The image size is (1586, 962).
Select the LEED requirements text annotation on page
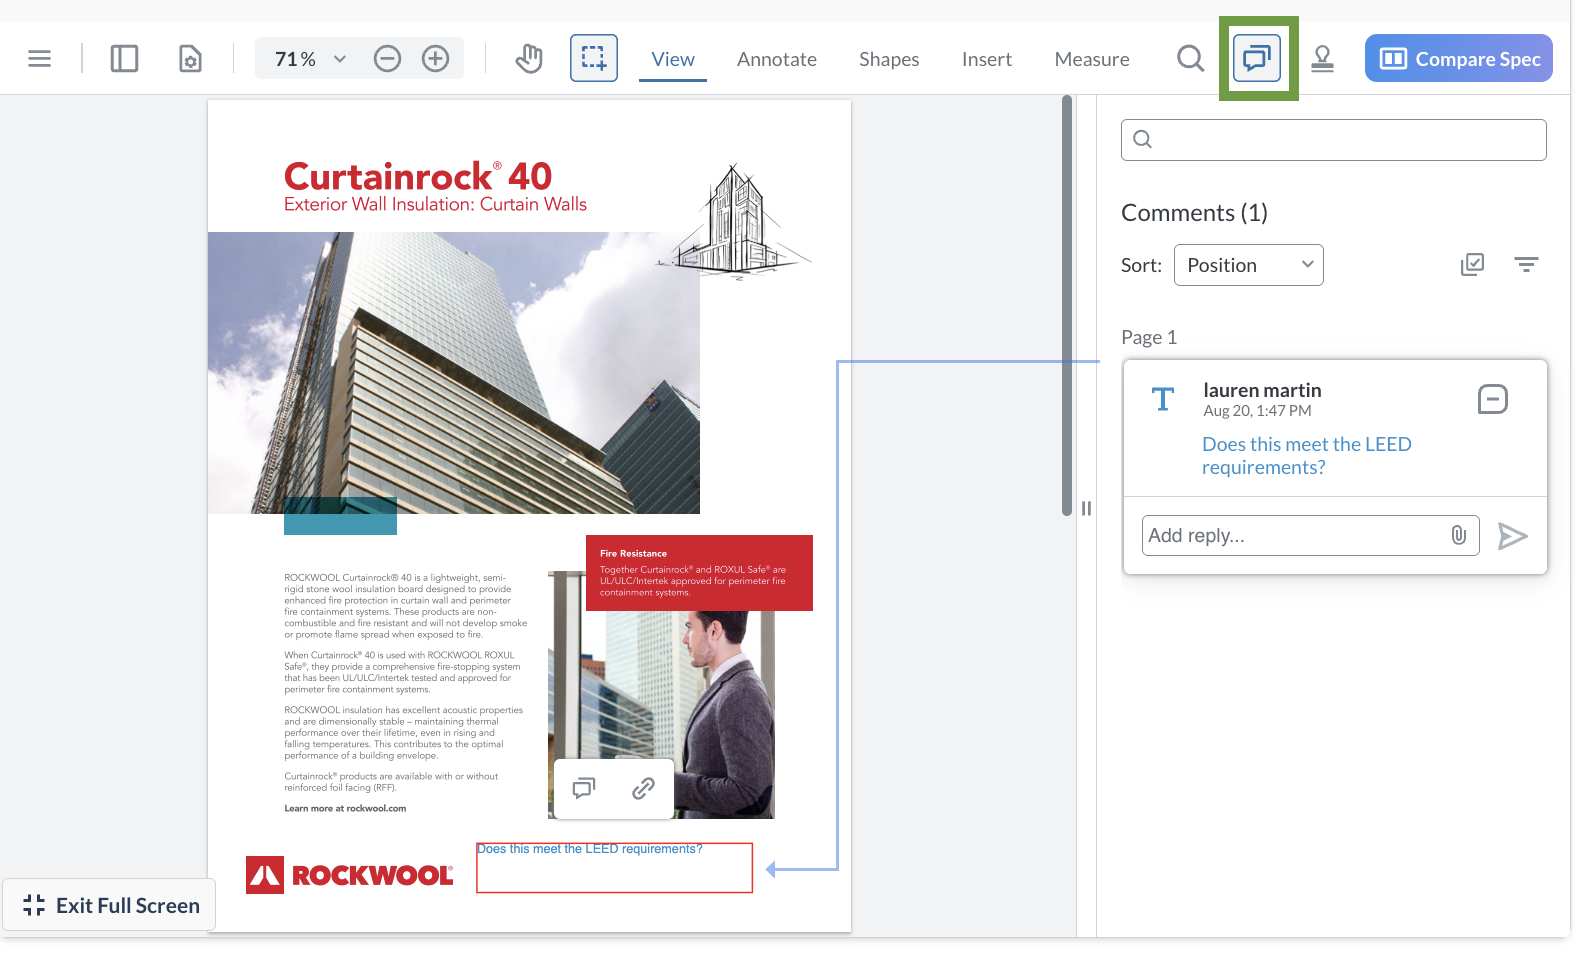614,867
